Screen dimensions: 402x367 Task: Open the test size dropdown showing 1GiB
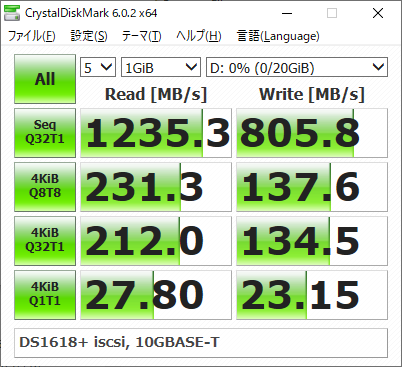coord(161,67)
